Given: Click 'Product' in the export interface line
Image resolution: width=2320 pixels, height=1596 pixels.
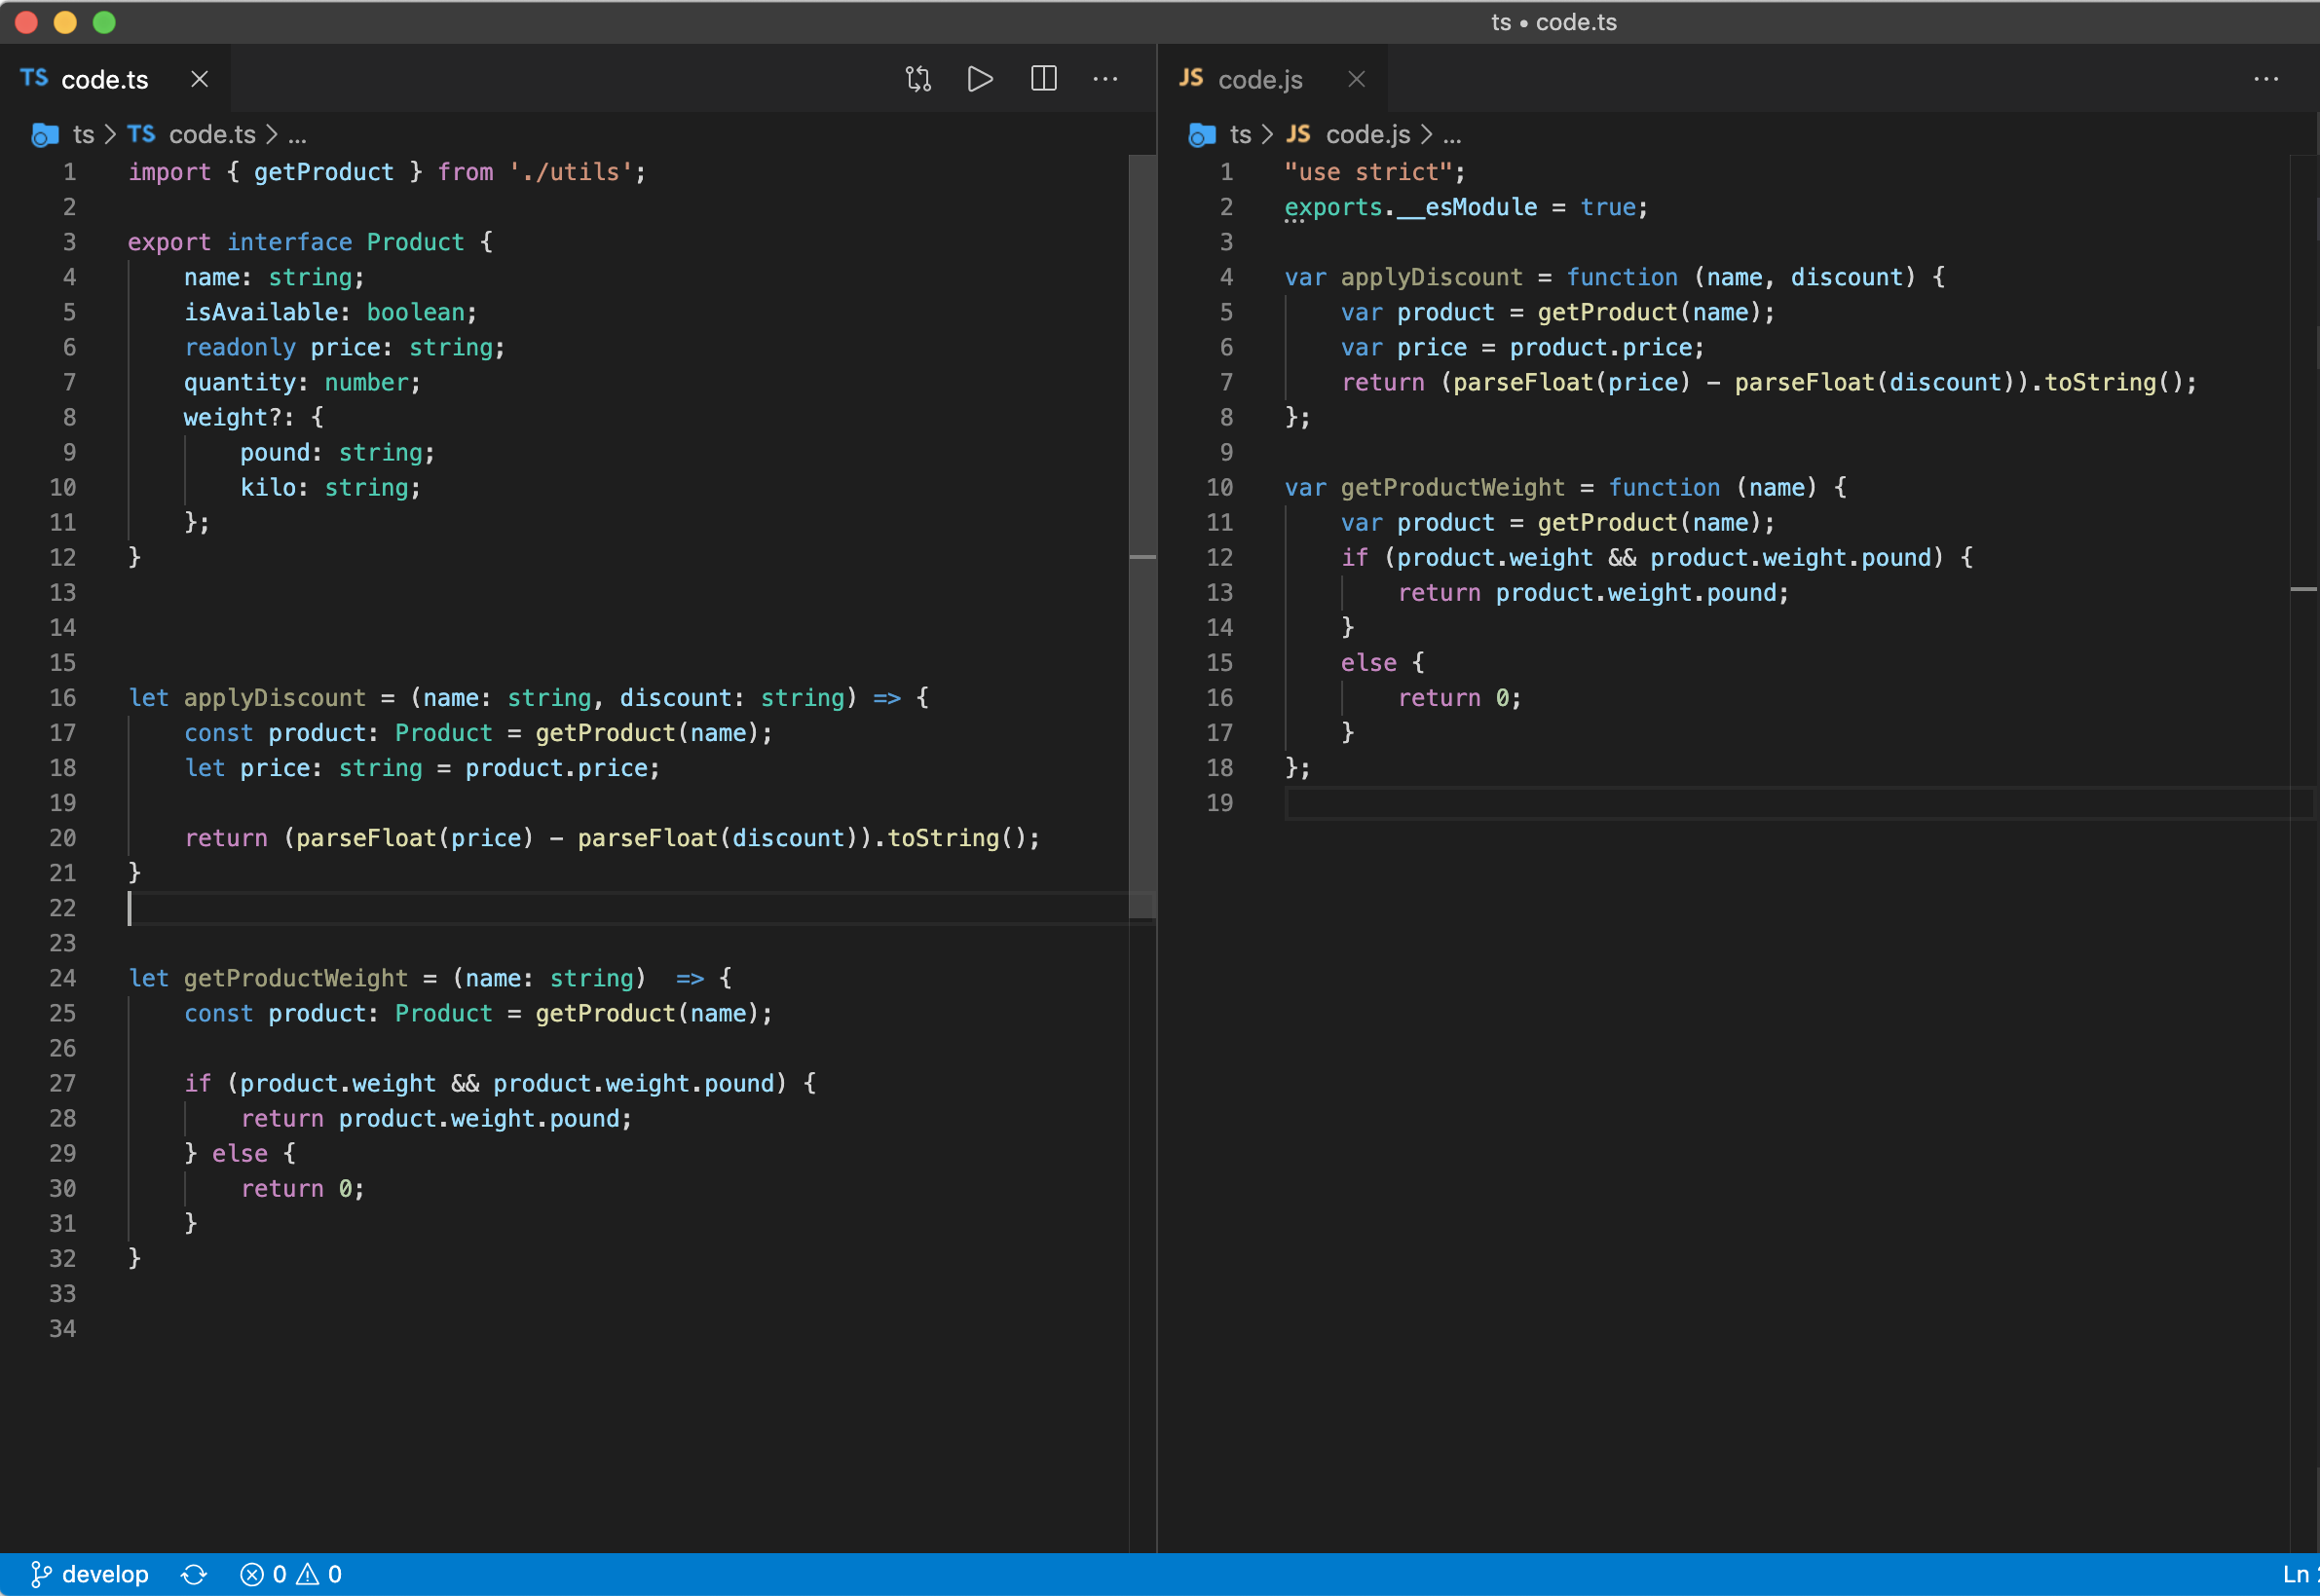Looking at the screenshot, I should pyautogui.click(x=415, y=242).
